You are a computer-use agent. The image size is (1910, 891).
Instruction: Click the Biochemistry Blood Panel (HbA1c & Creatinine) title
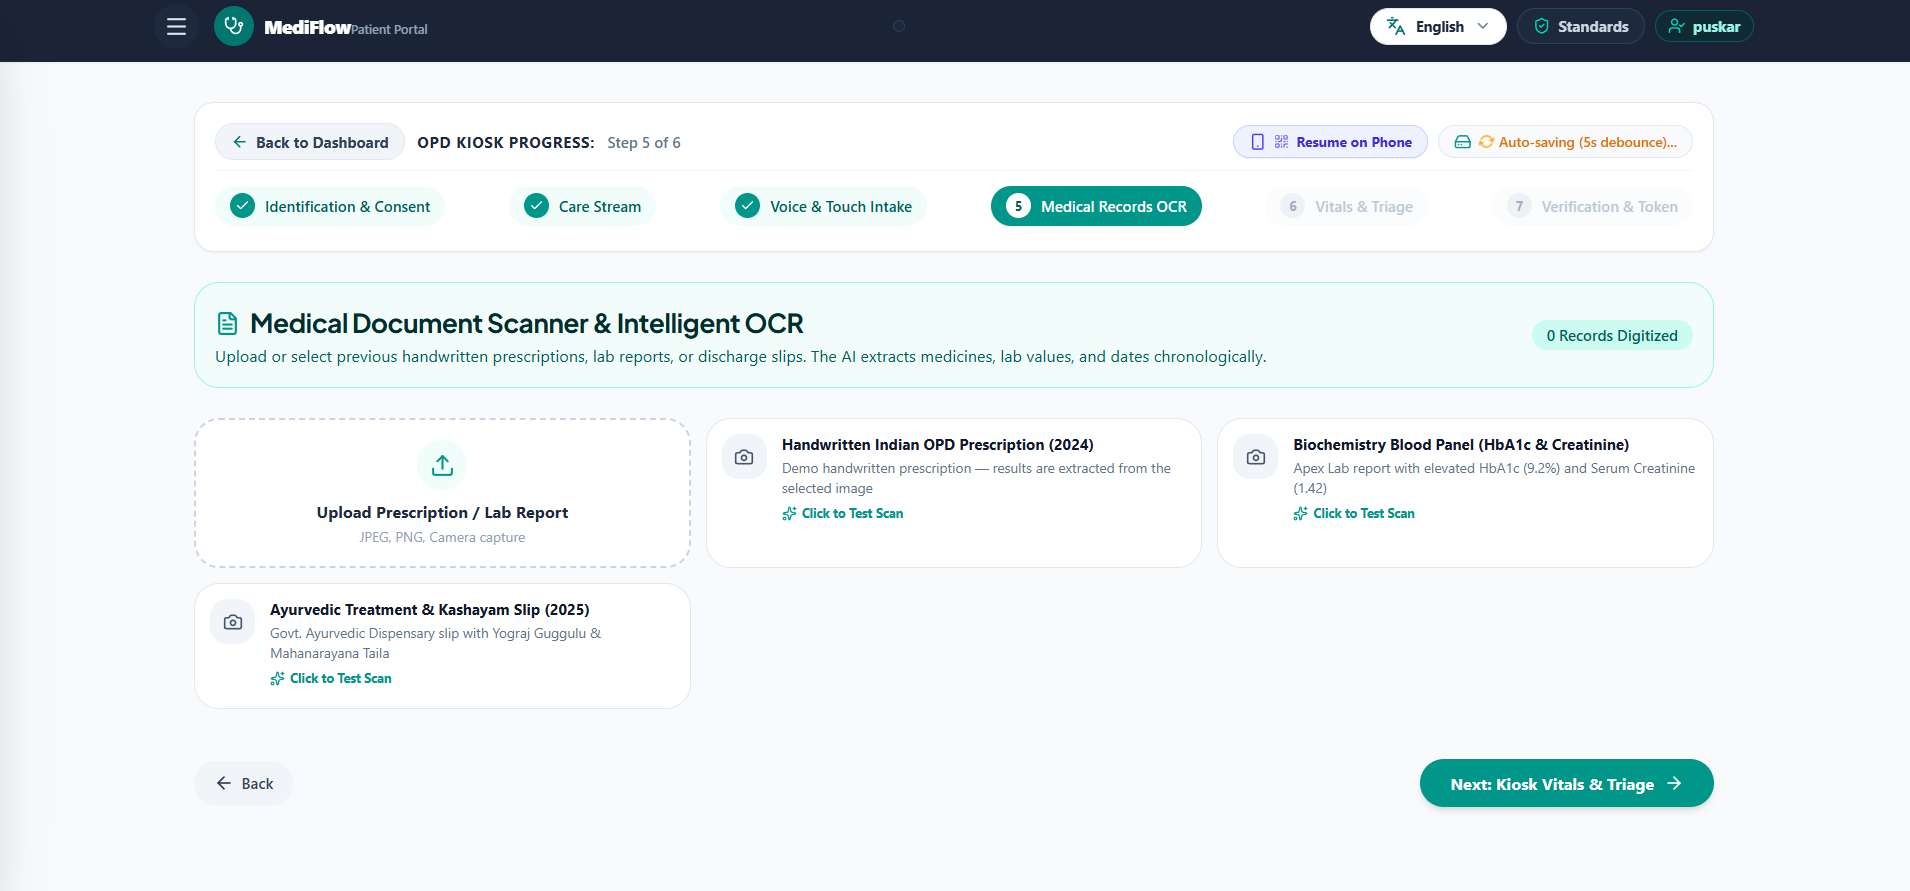tap(1461, 445)
